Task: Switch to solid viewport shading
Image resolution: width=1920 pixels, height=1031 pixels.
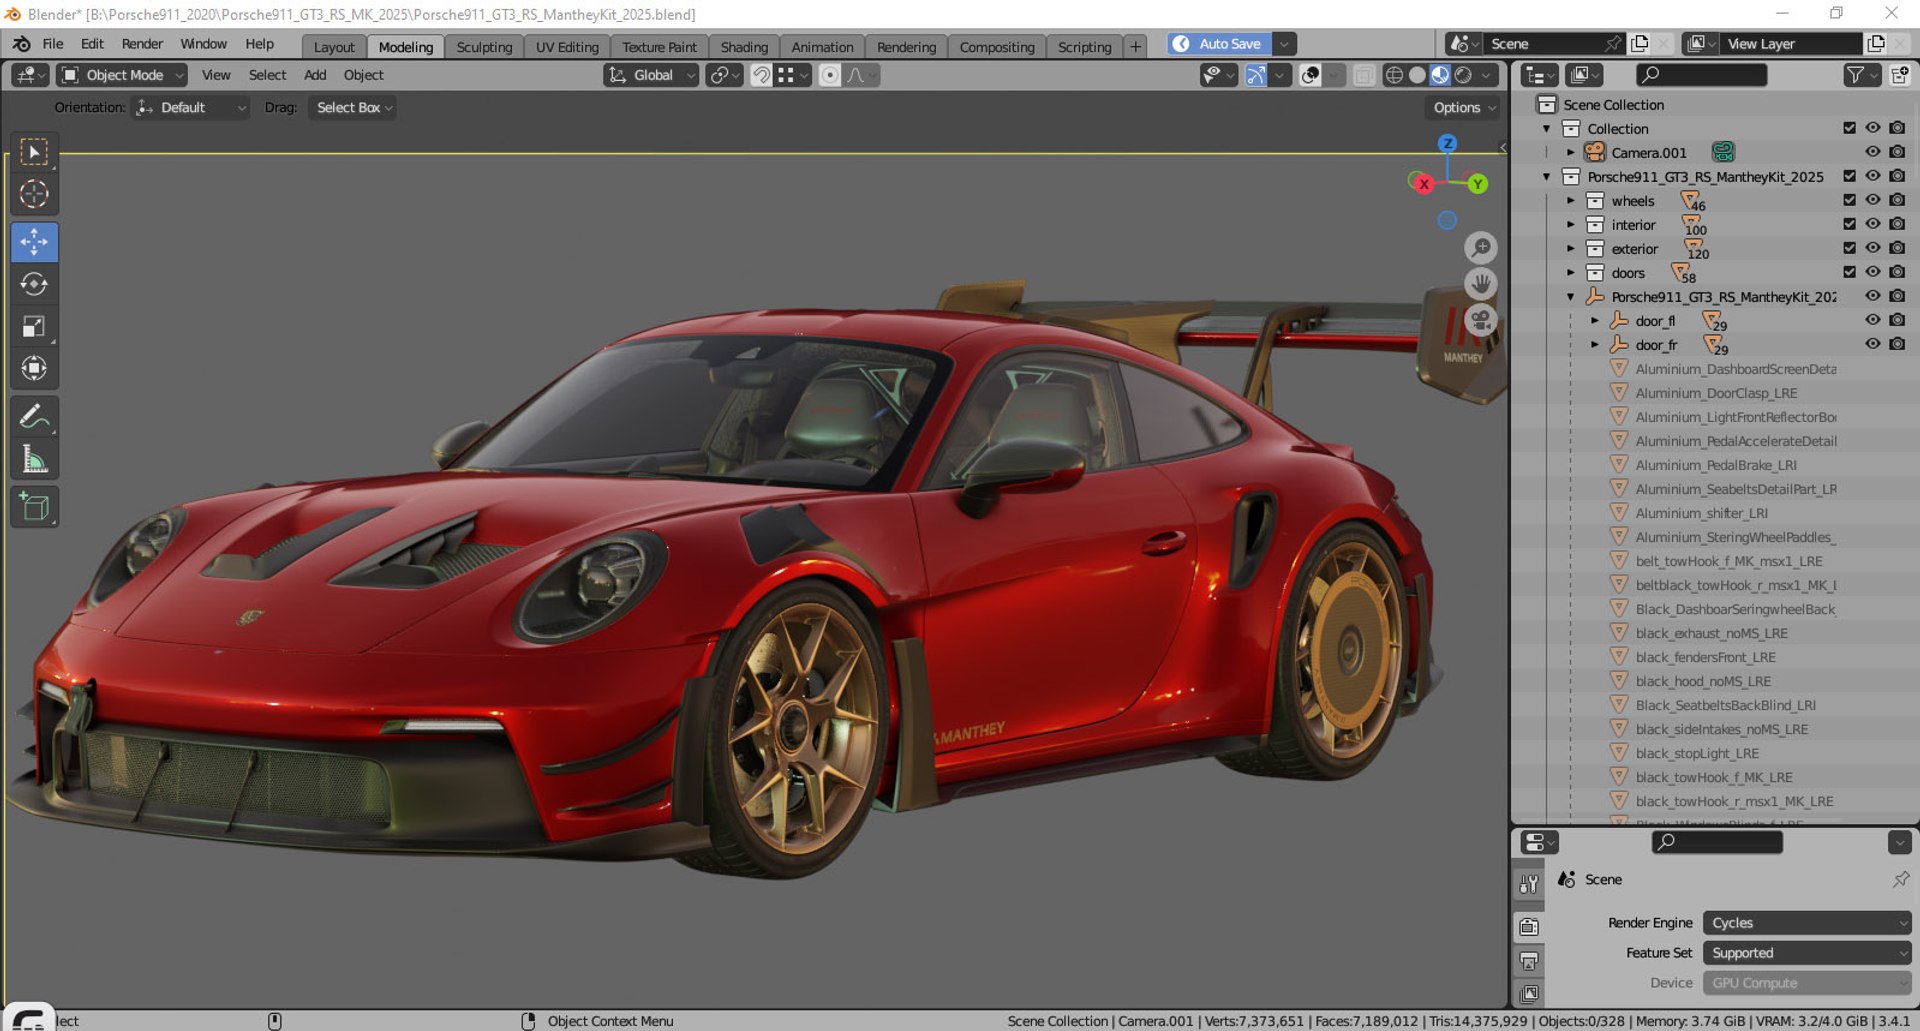Action: tap(1417, 75)
